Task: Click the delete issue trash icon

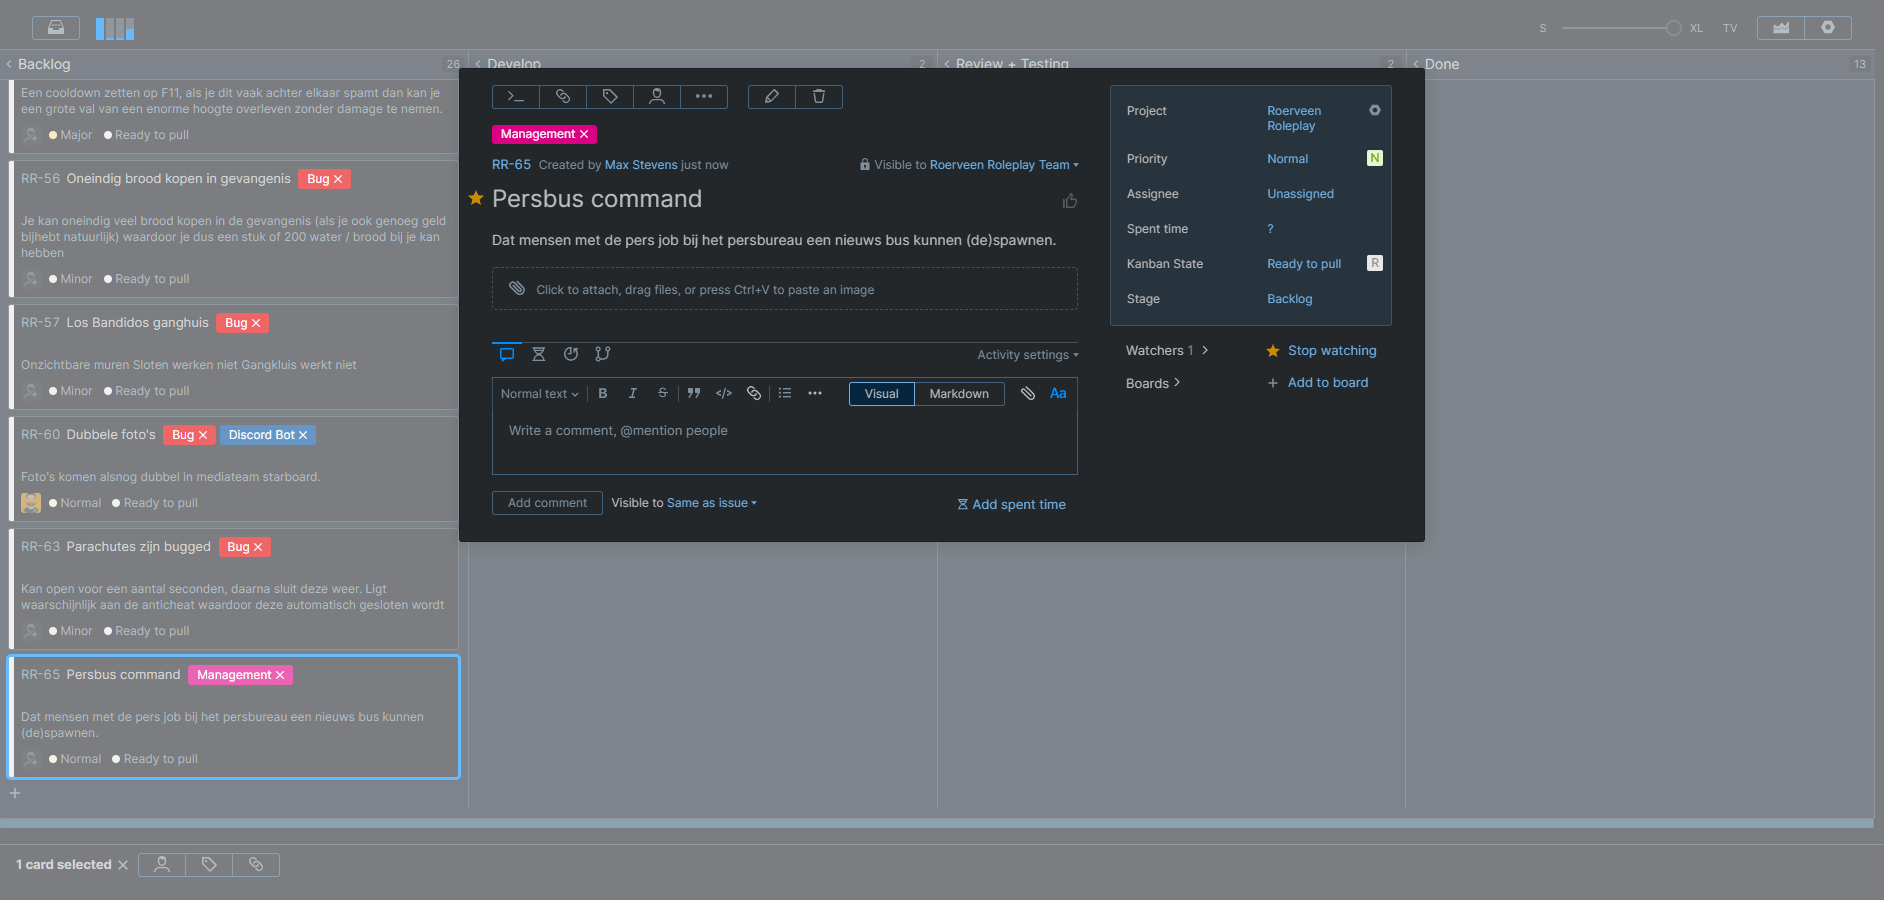Action: pyautogui.click(x=818, y=97)
